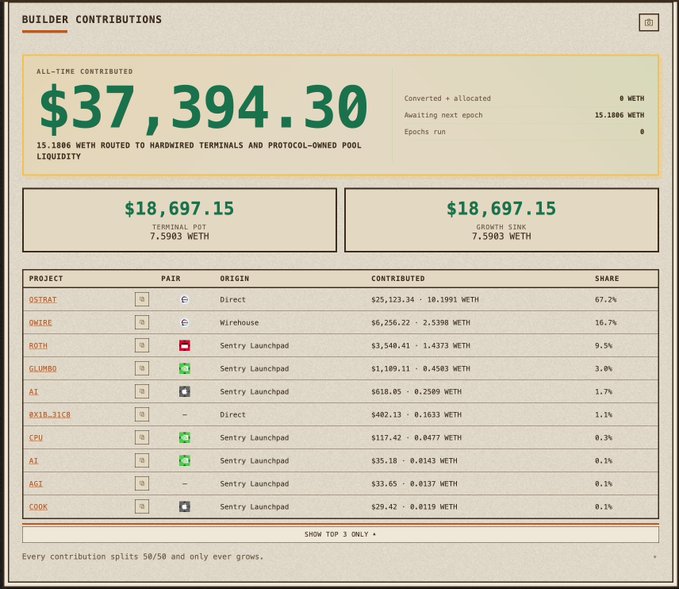
Task: Click the $37,394.30 all-time total
Action: [x=204, y=107]
